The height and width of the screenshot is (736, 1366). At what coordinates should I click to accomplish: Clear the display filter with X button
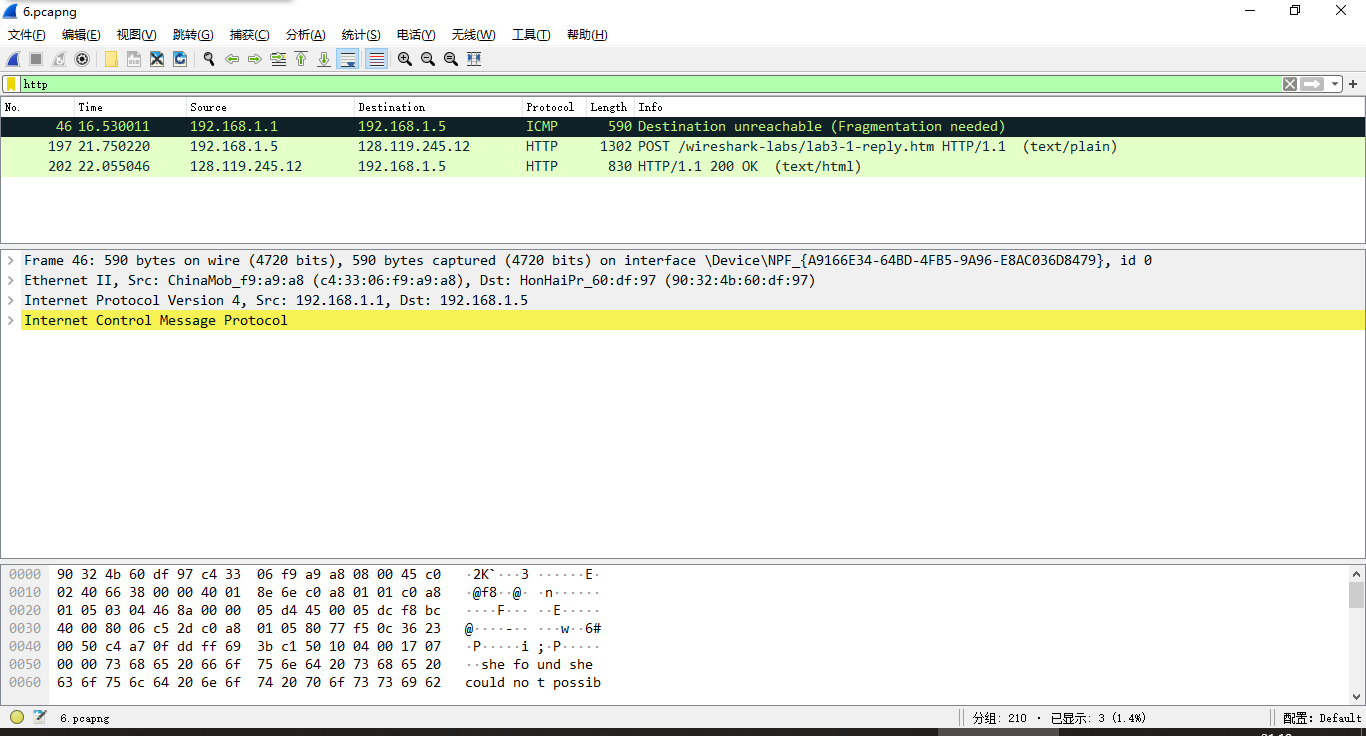(x=1290, y=84)
